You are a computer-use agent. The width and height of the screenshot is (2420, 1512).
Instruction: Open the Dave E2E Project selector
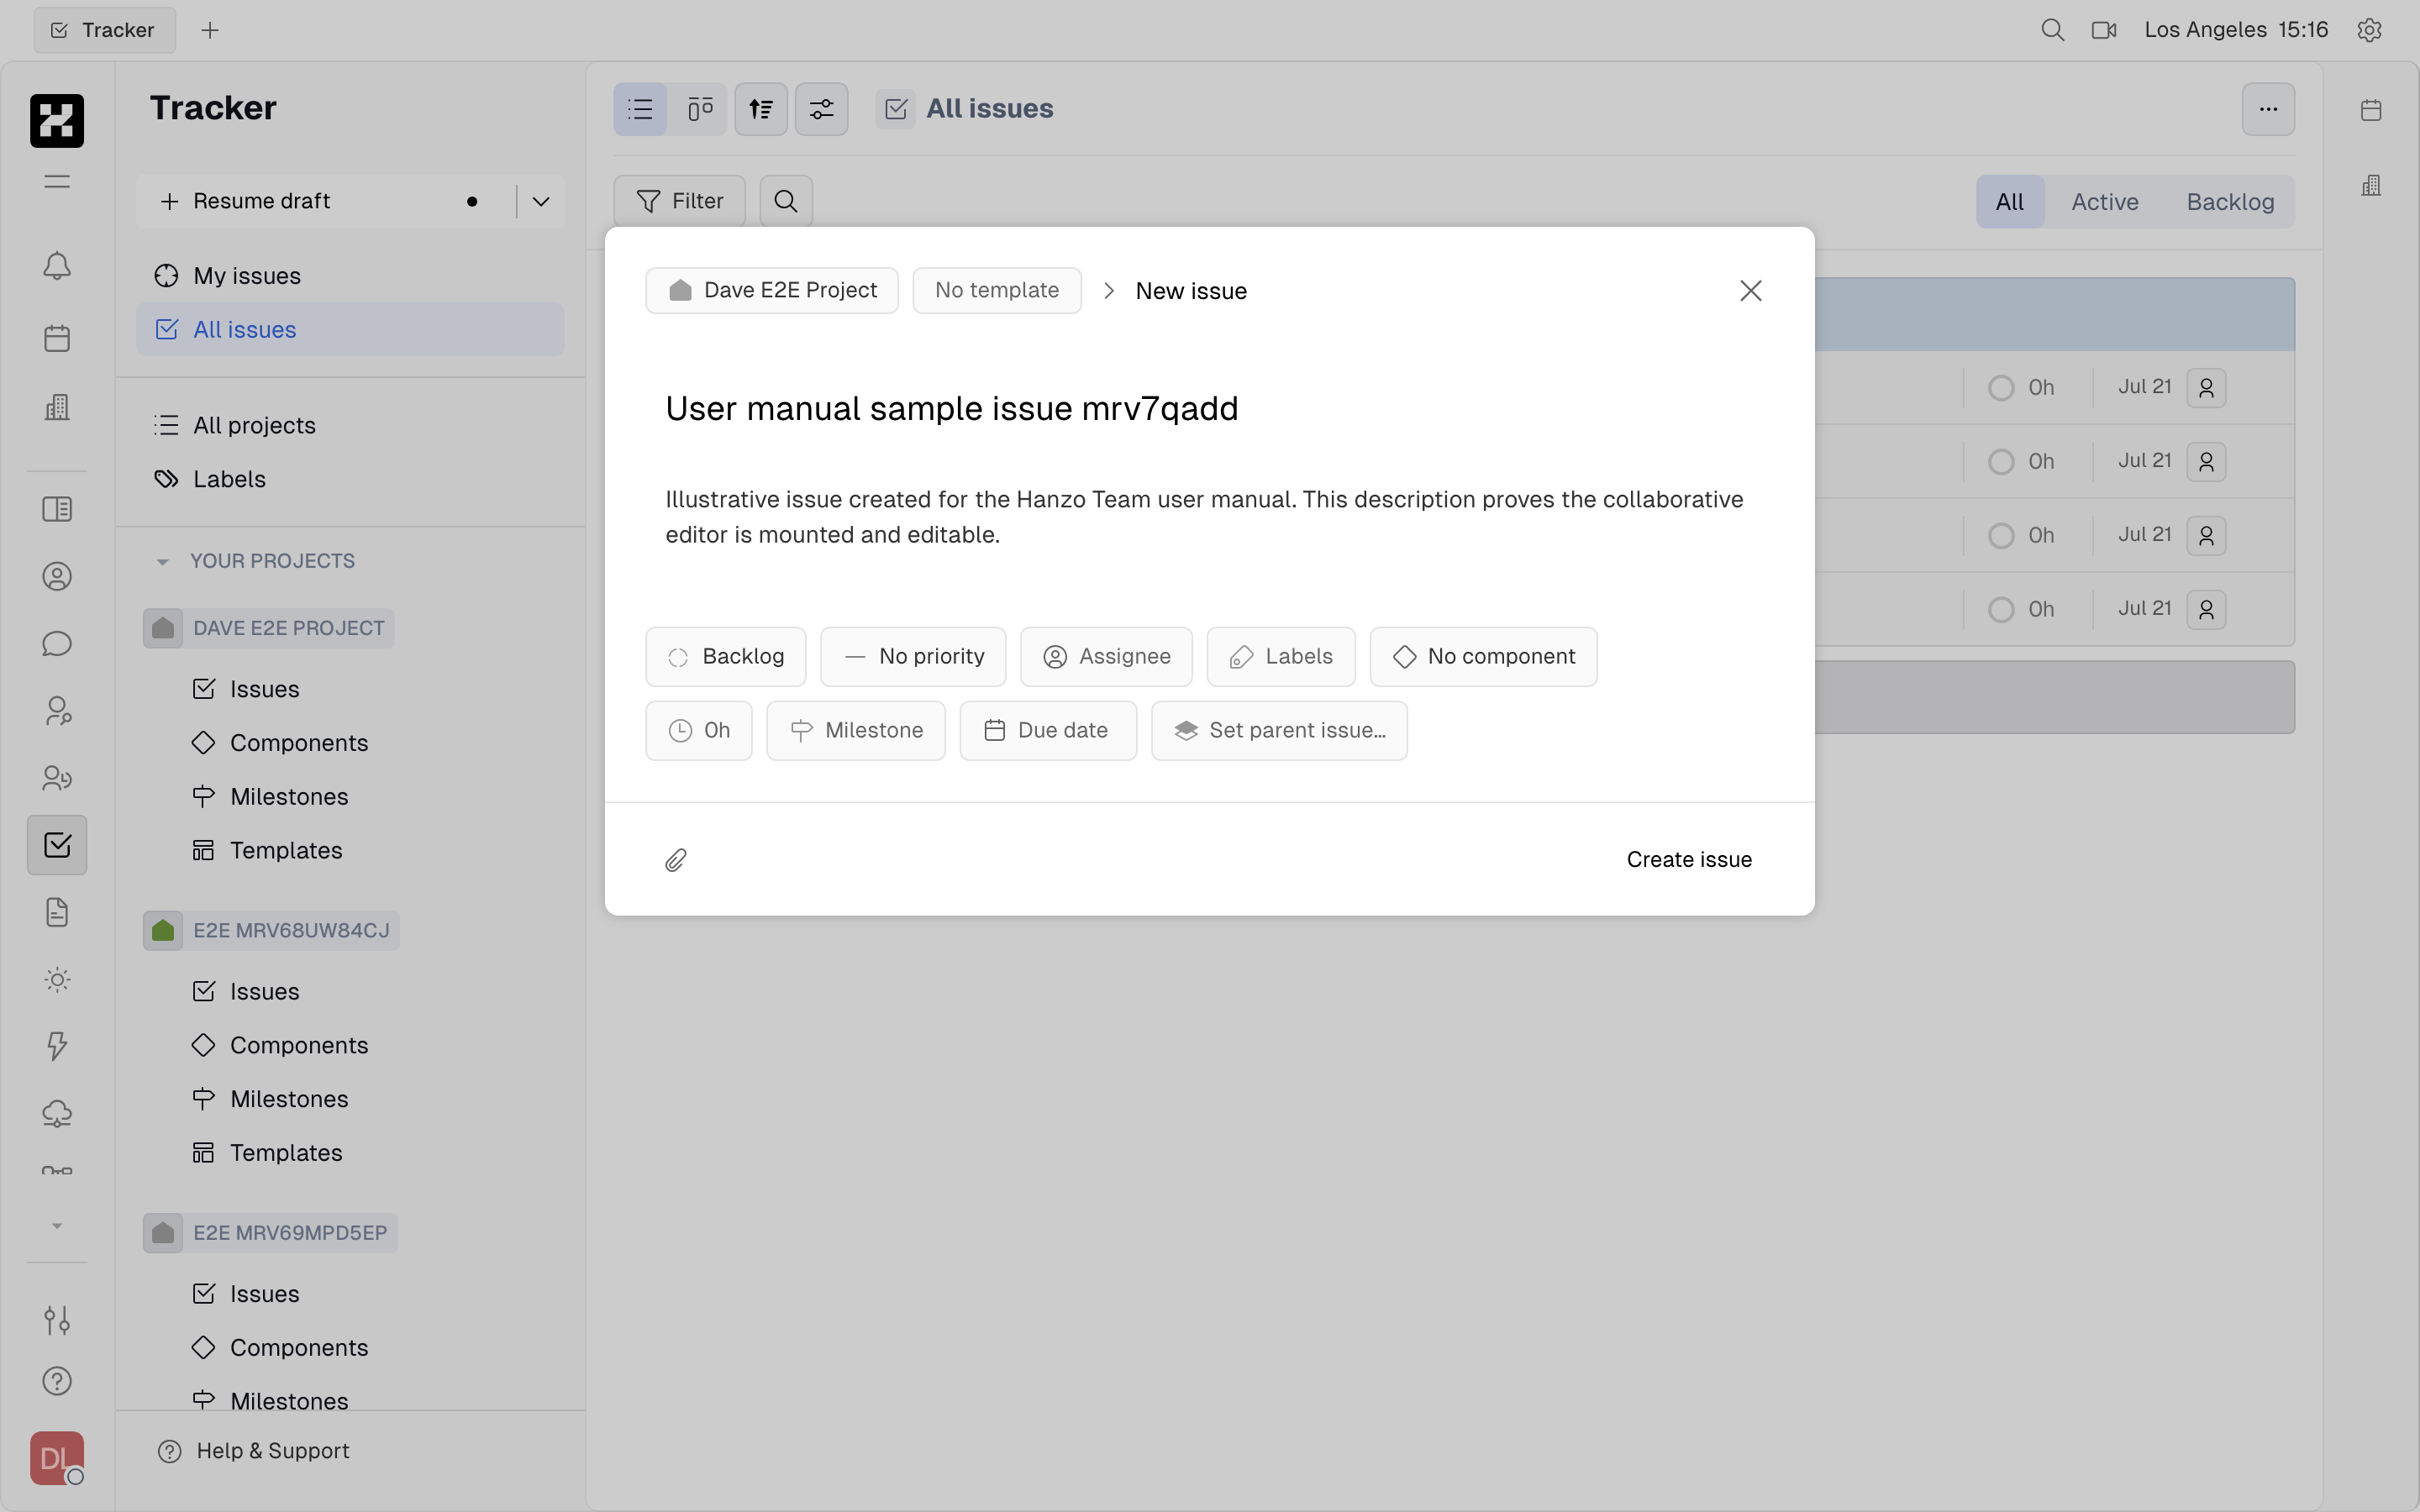tap(772, 291)
